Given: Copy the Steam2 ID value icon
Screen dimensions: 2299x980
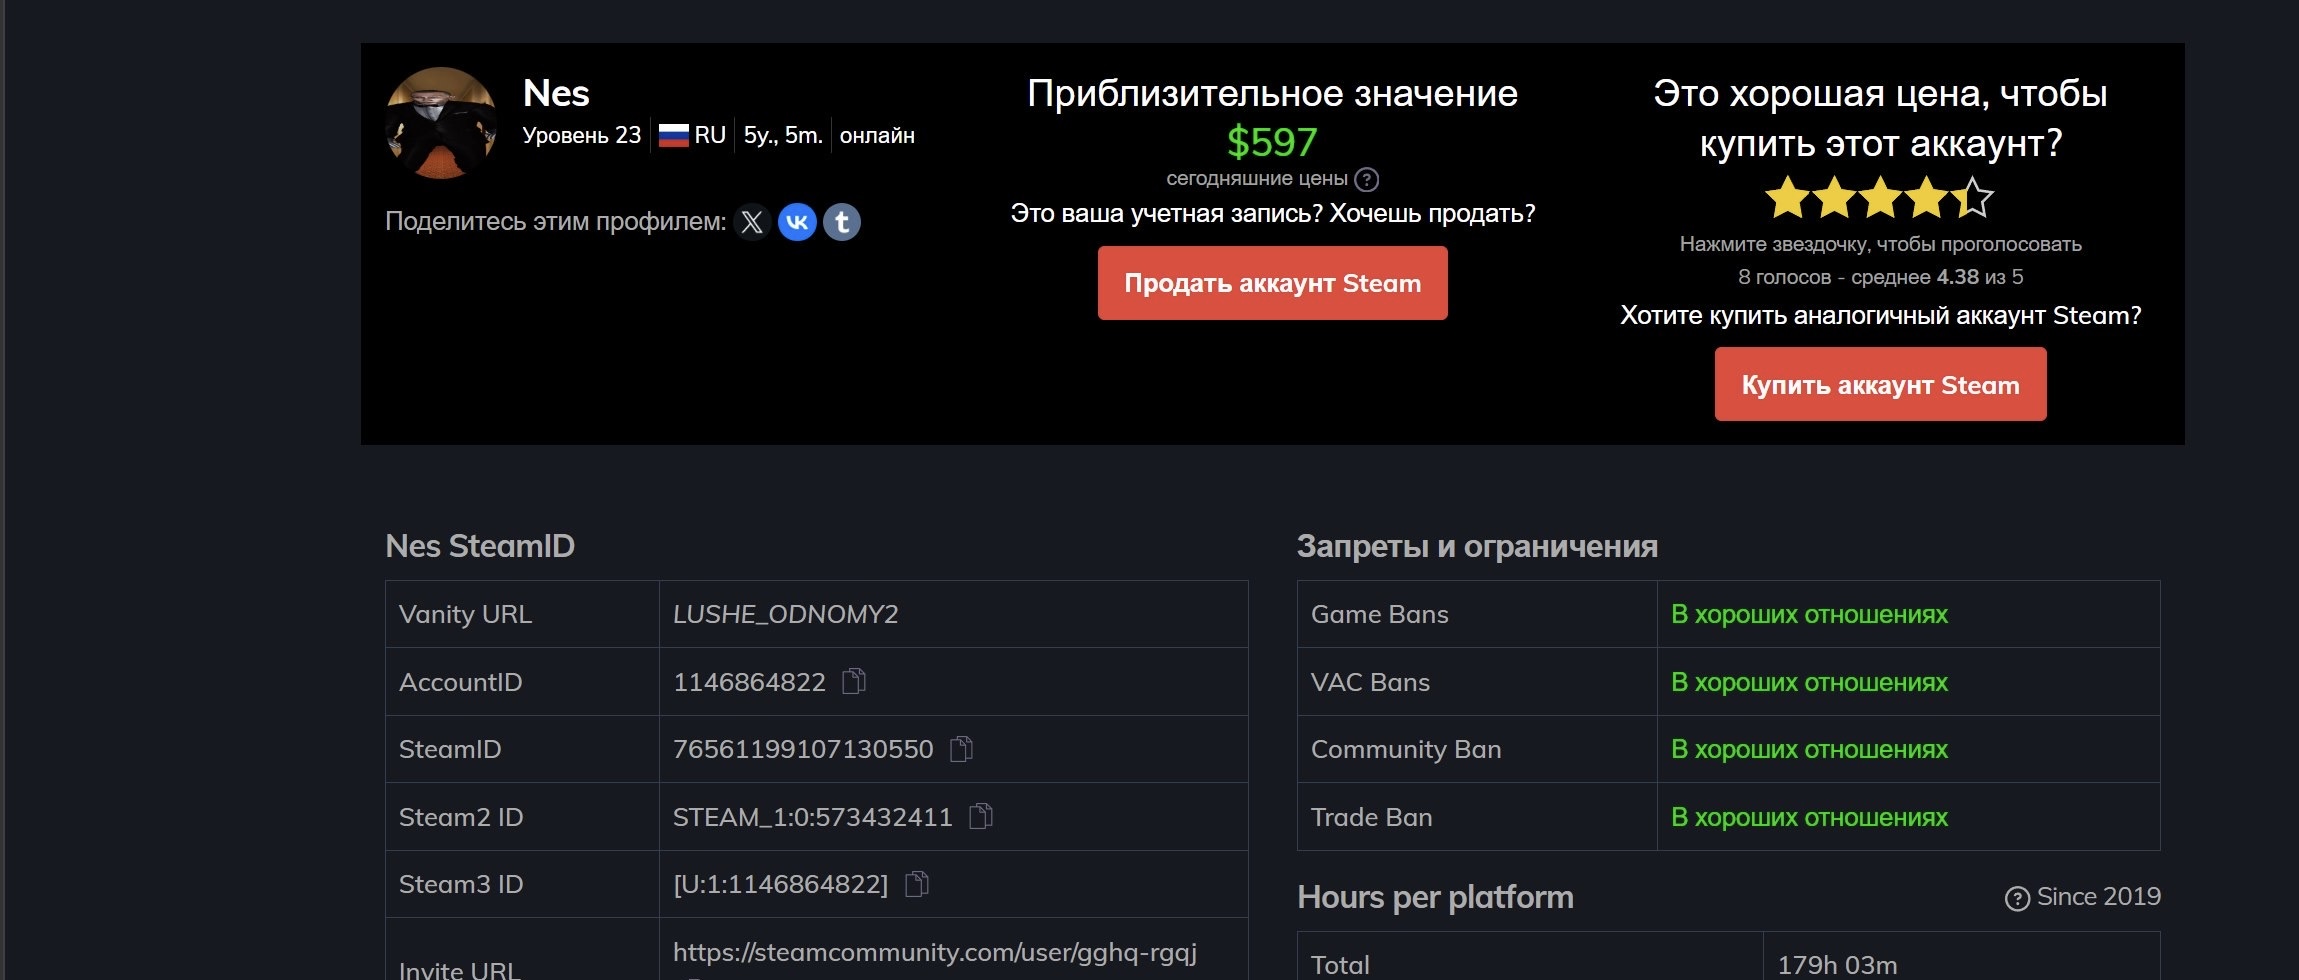Looking at the screenshot, I should pos(981,817).
